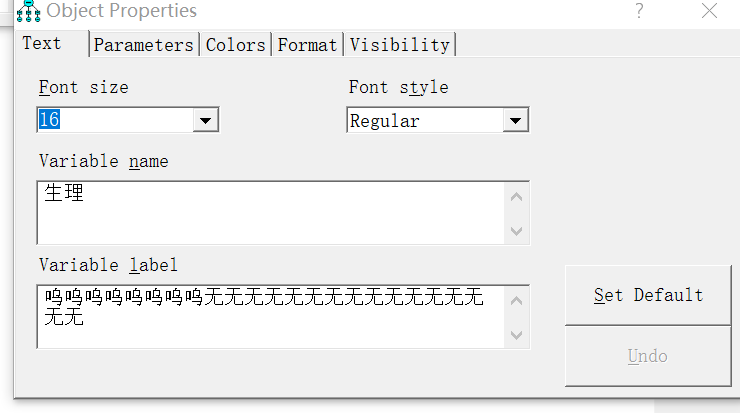Viewport: 740px width, 413px height.
Task: Open the Format tab
Action: pyautogui.click(x=307, y=45)
